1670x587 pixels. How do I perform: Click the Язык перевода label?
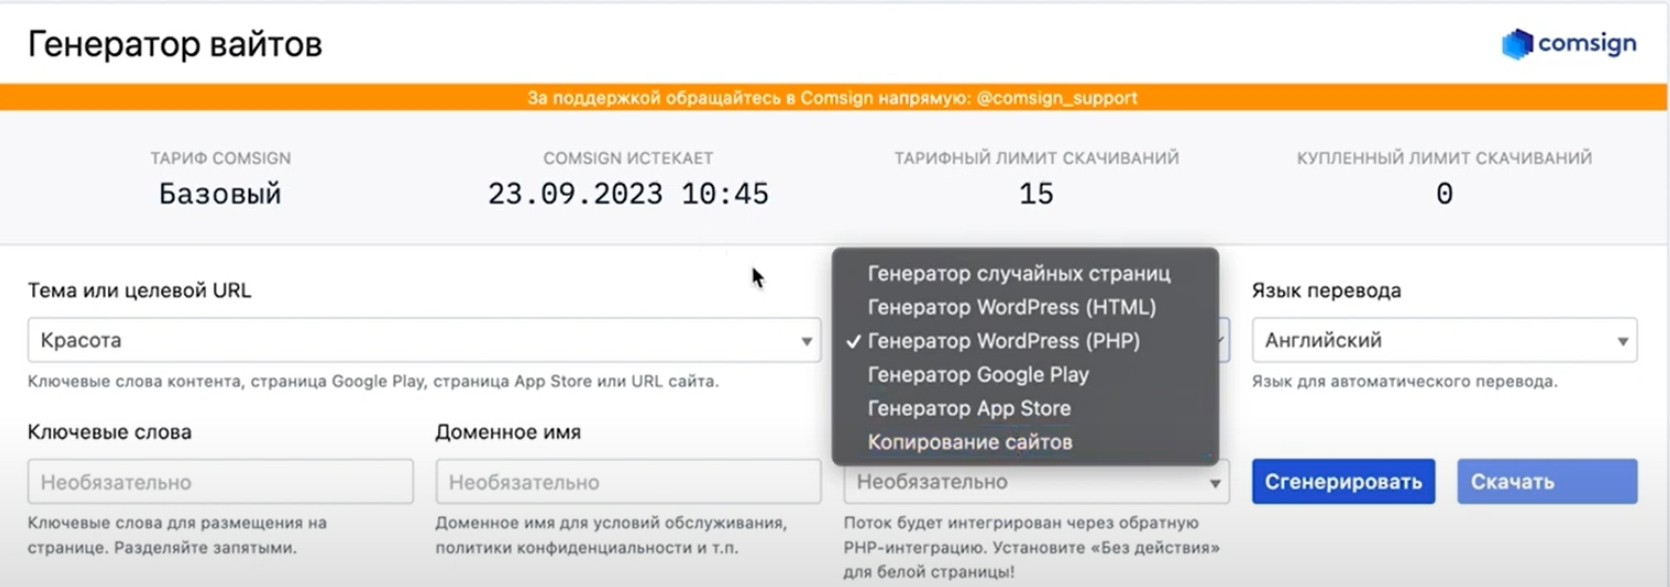pos(1326,291)
